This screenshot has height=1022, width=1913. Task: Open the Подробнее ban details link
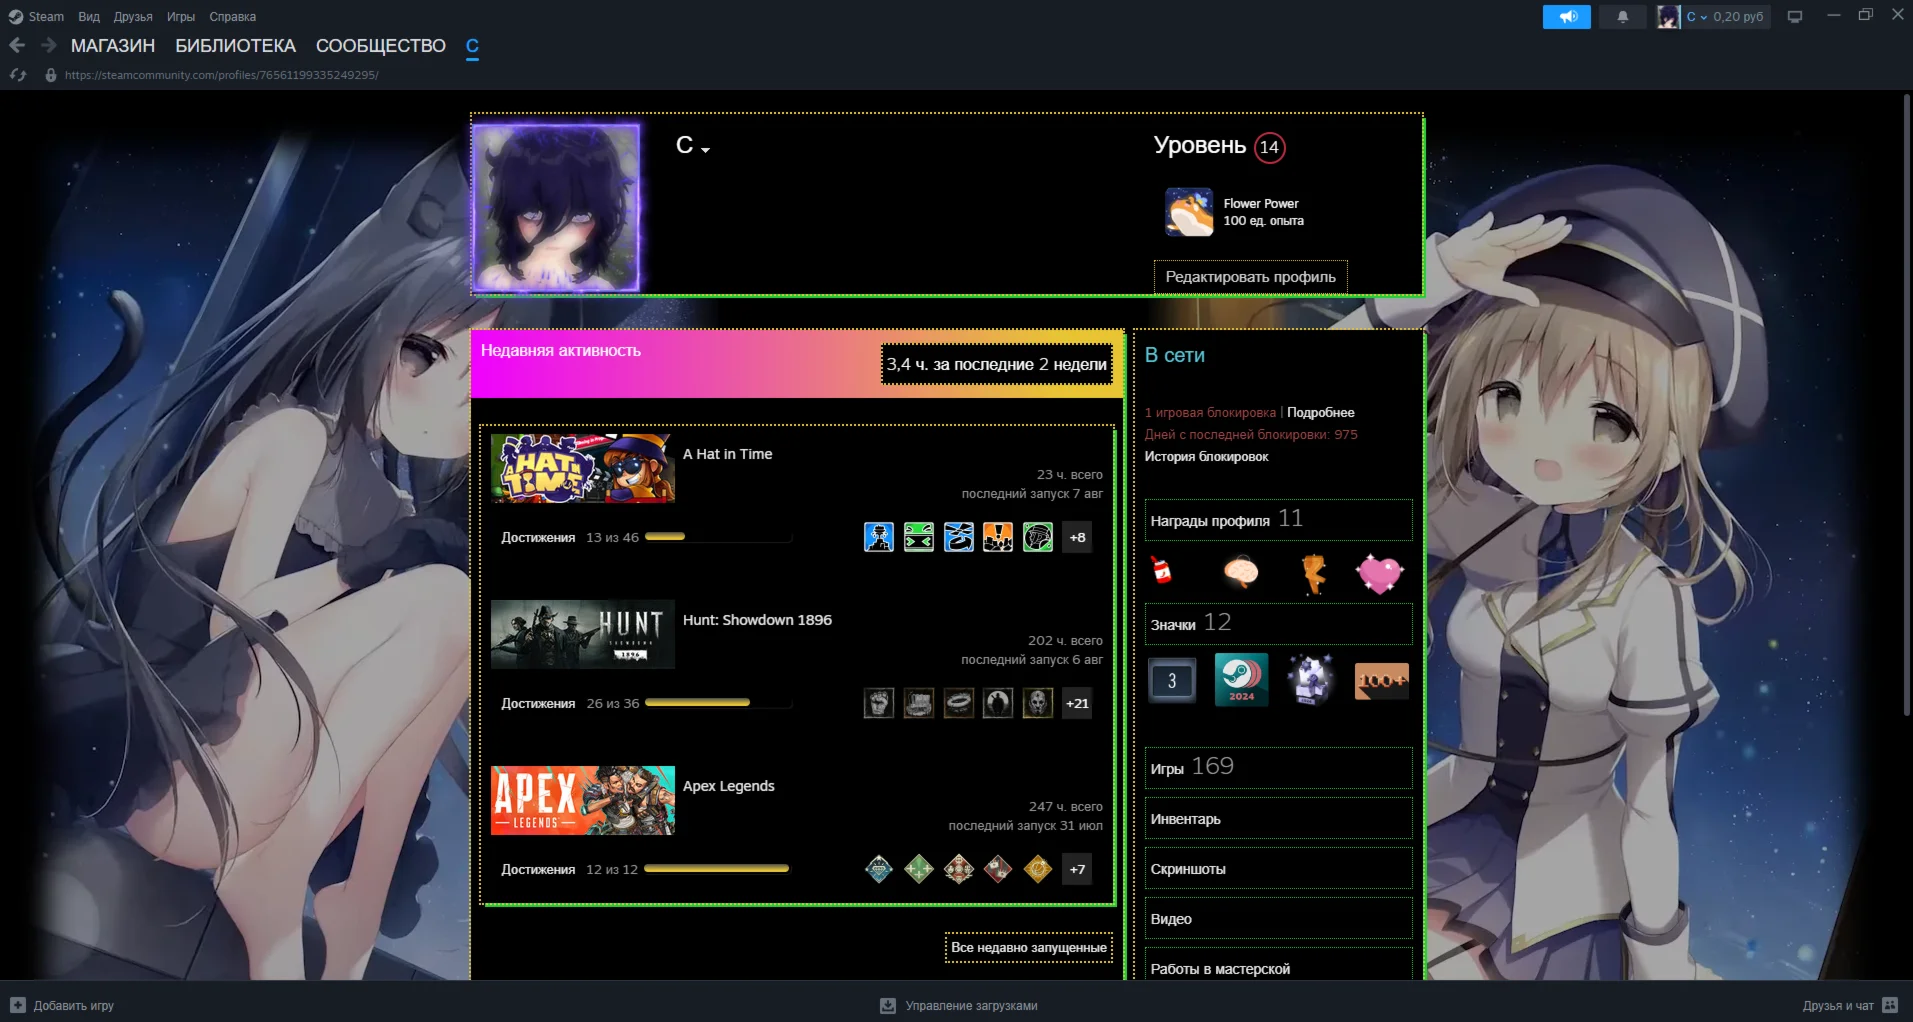(1321, 412)
